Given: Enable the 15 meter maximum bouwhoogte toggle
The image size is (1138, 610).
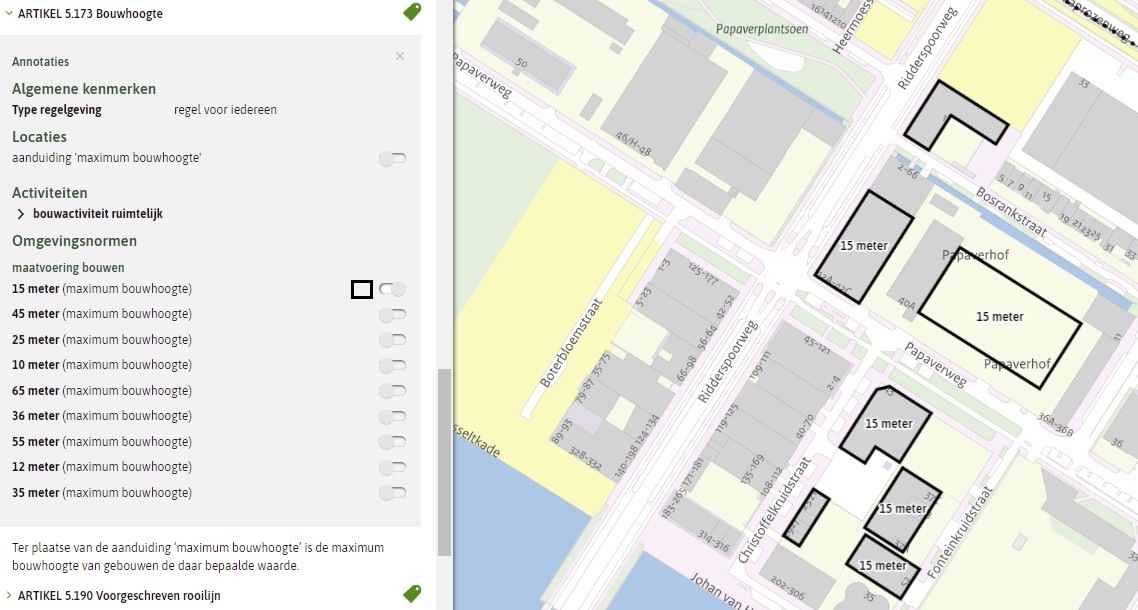Looking at the screenshot, I should pos(393,289).
